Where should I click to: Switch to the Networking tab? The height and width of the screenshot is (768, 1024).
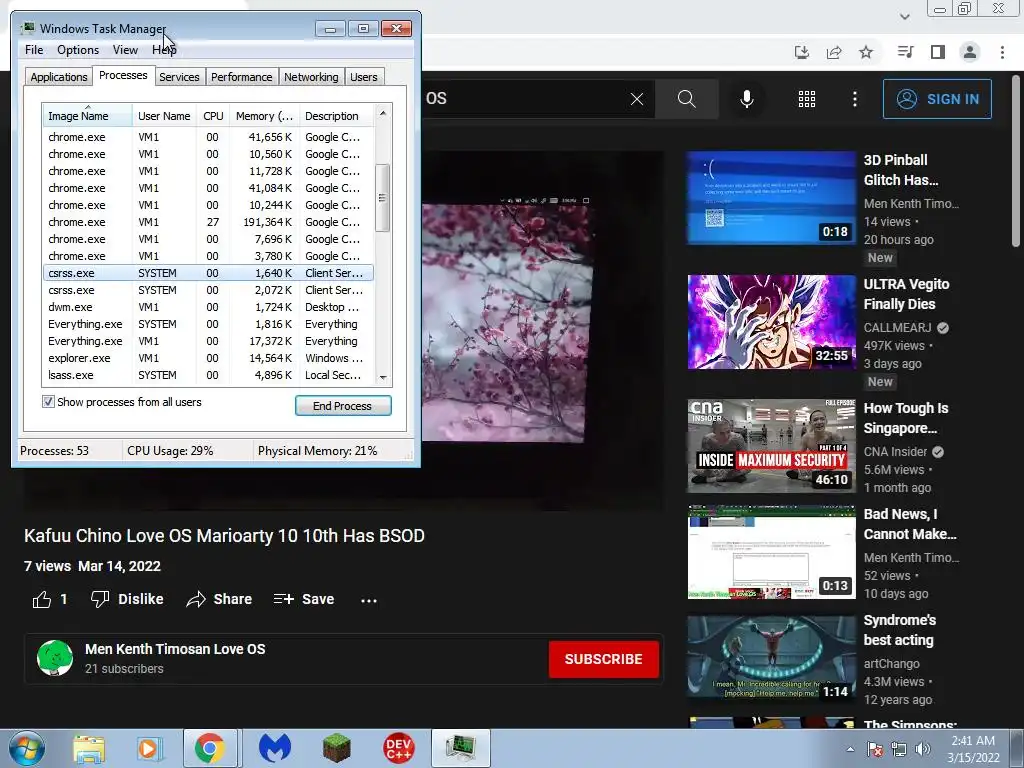pyautogui.click(x=311, y=77)
